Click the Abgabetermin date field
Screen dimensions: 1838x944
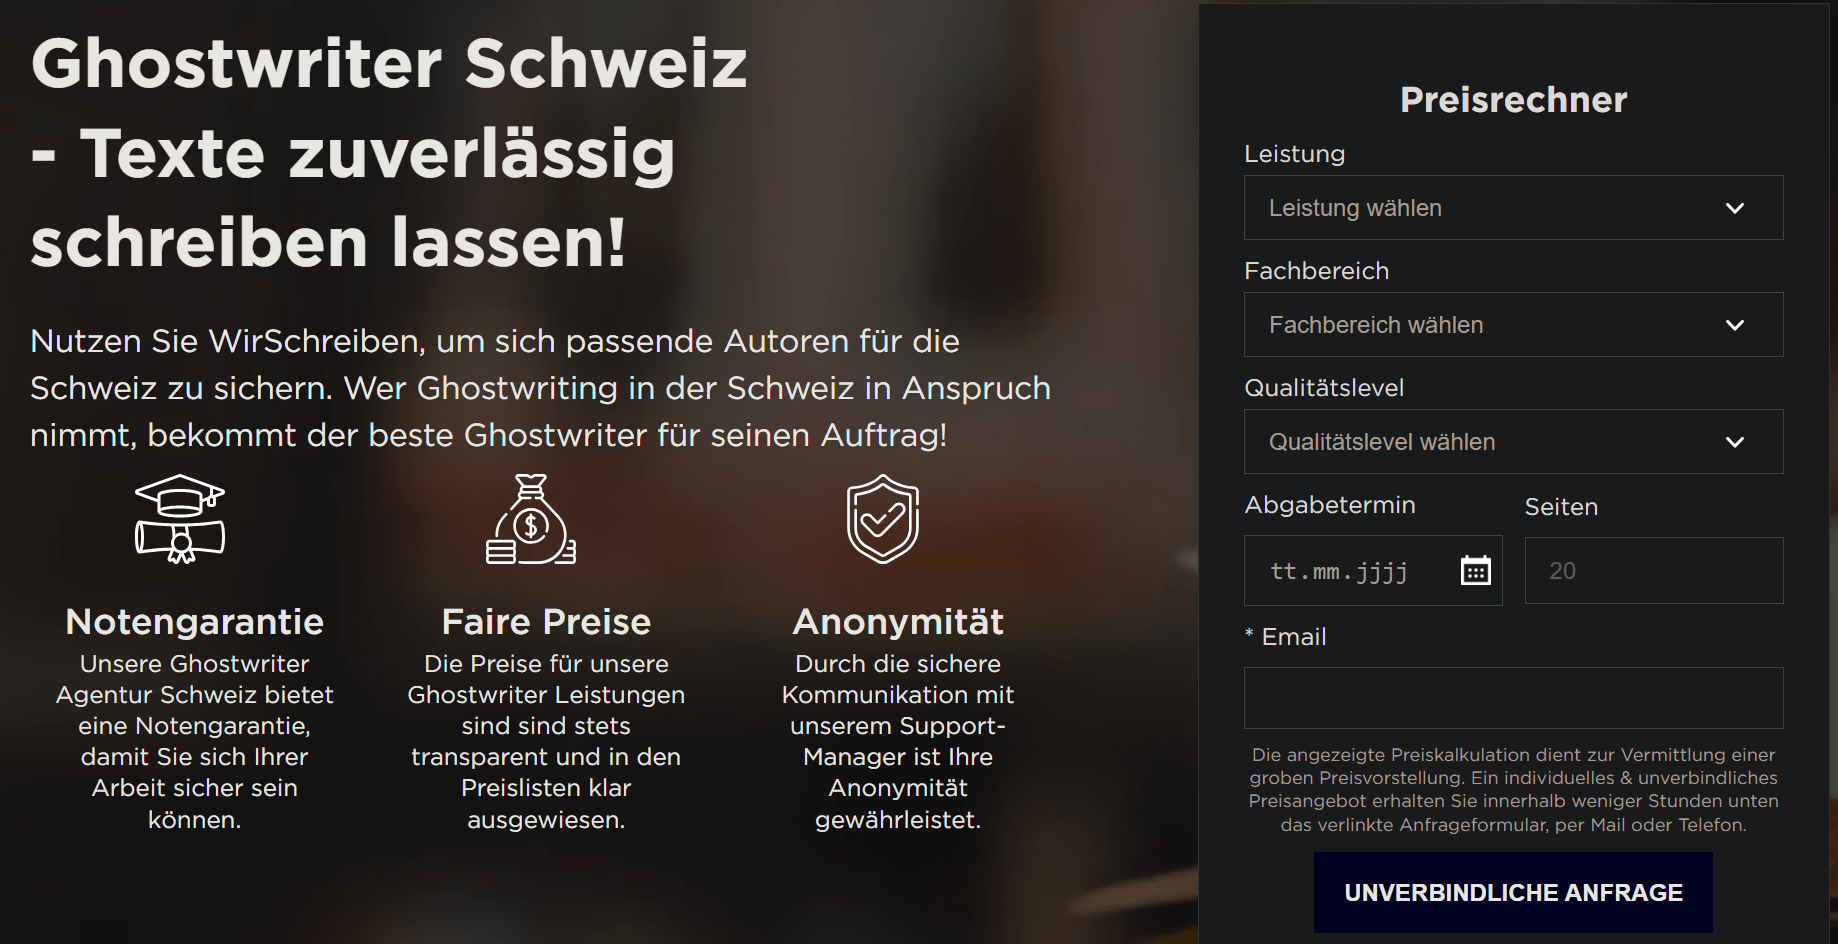[x=1373, y=571]
